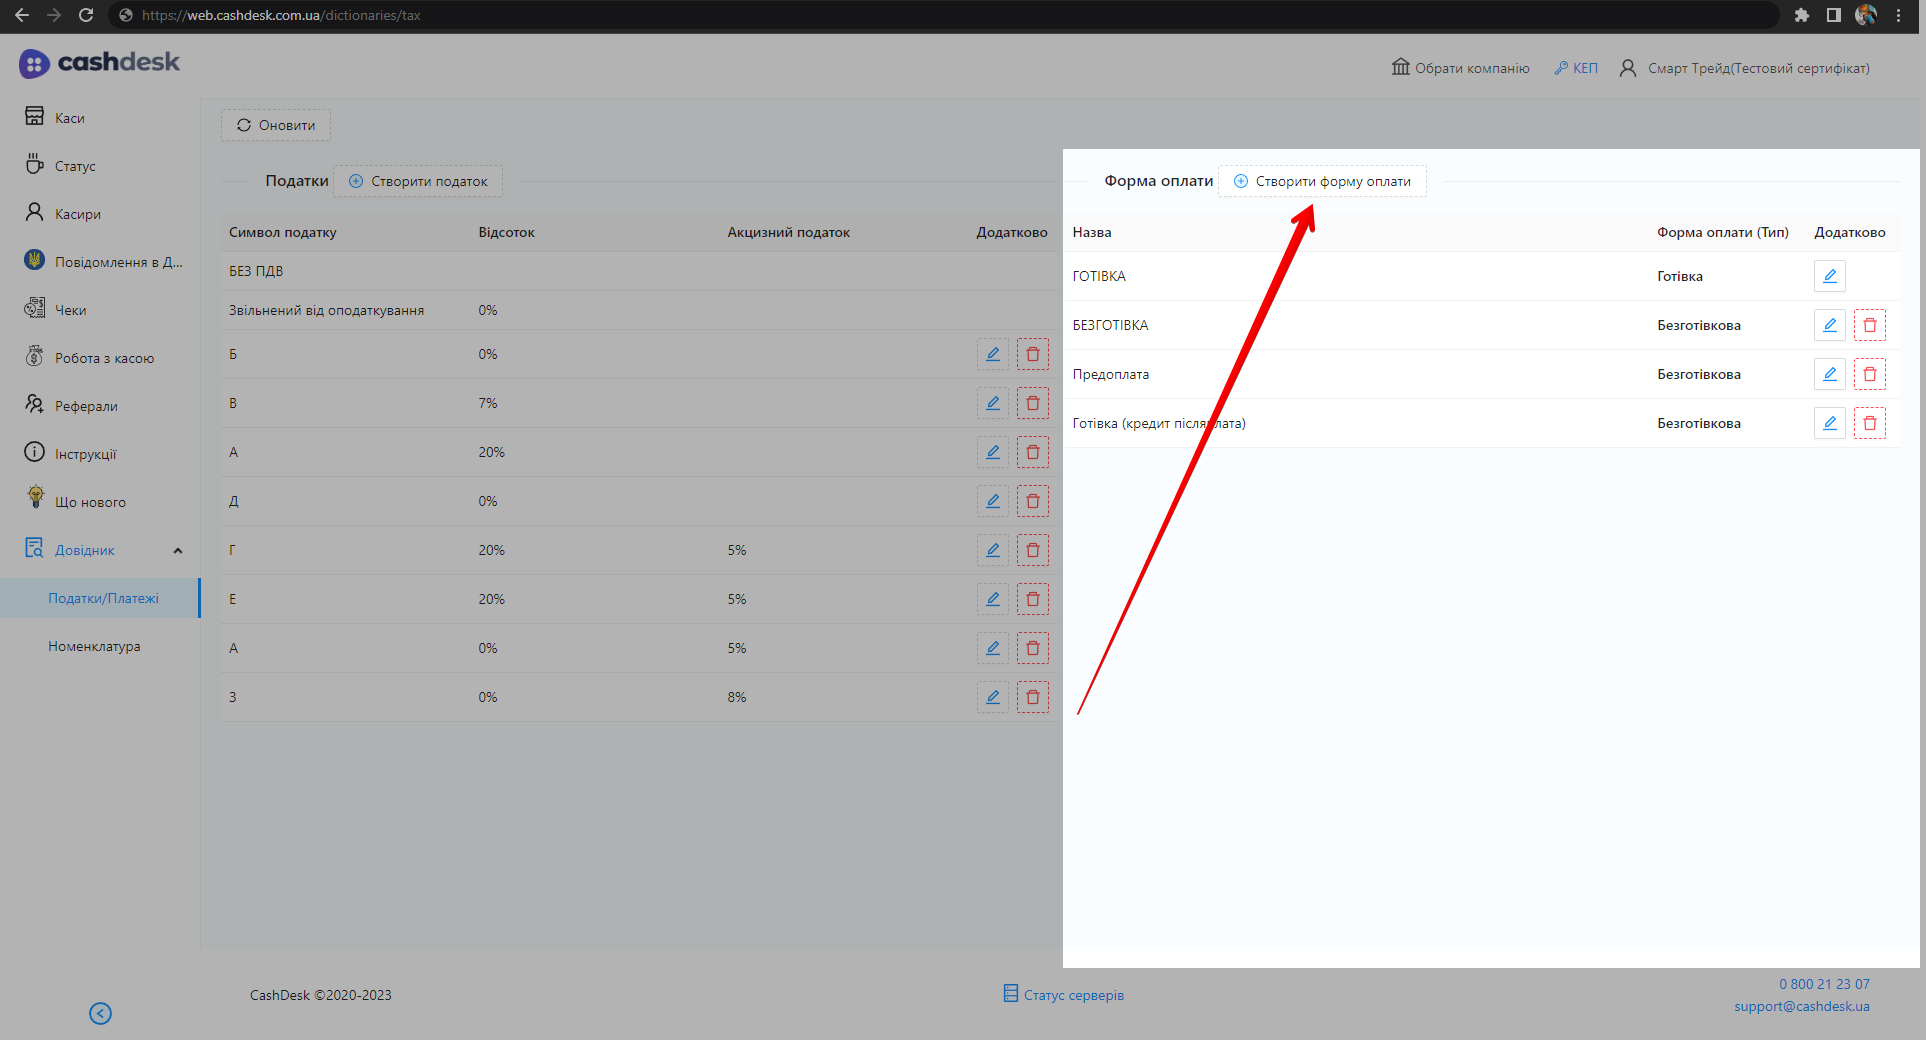Viewport: 1926px width, 1040px height.
Task: Open the Статус серверів link
Action: (x=1064, y=995)
